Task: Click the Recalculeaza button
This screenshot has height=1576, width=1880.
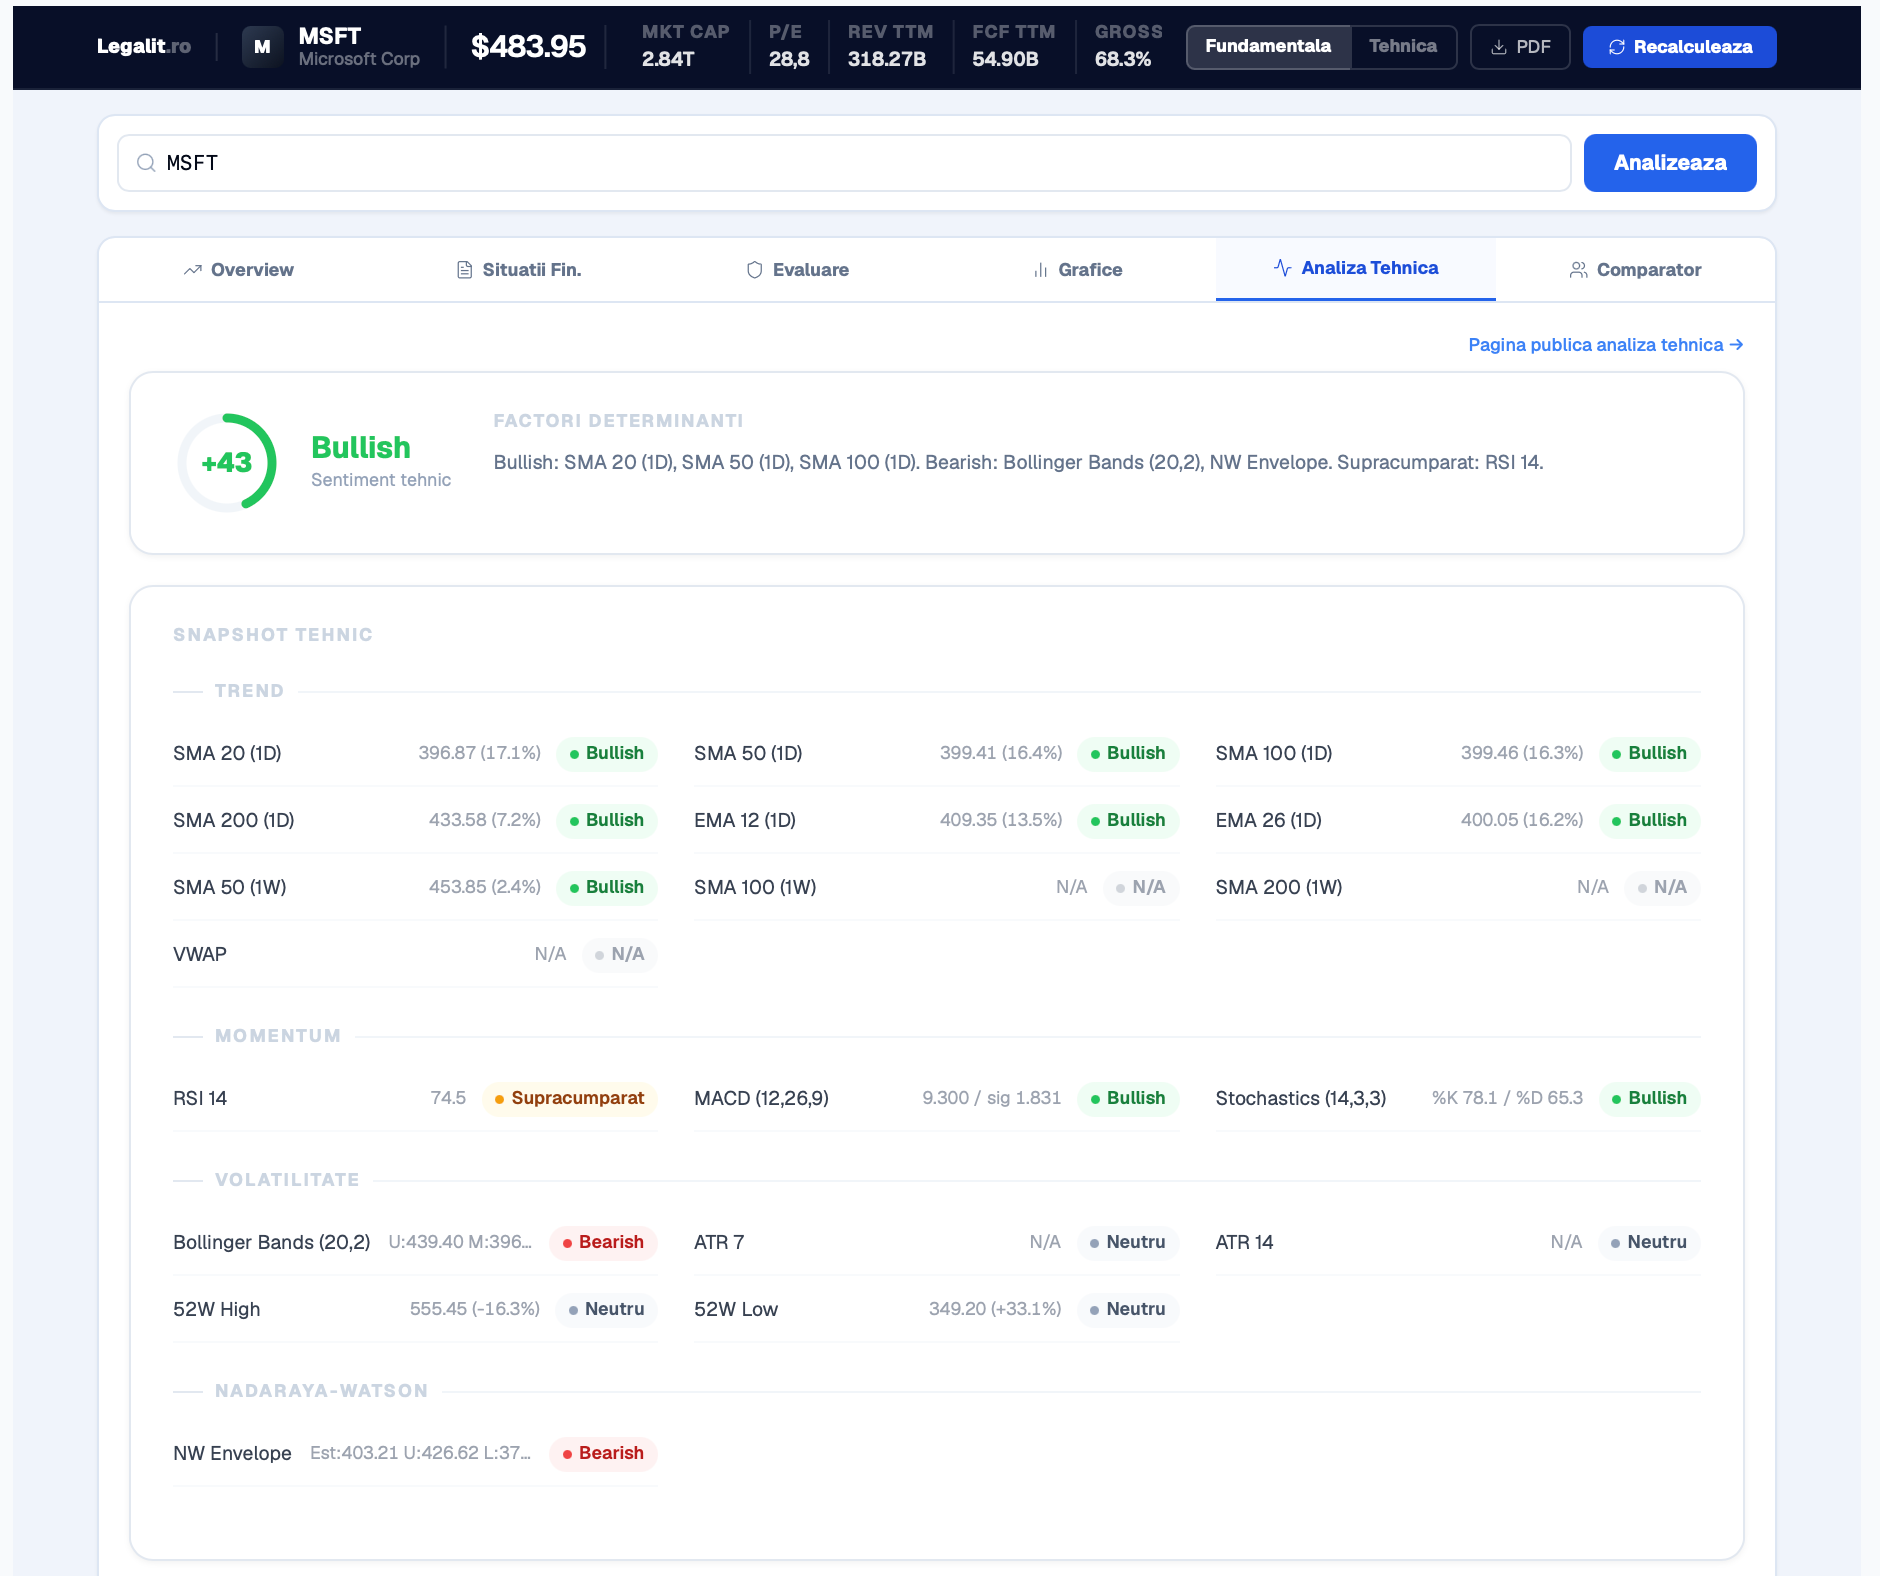Action: 1679,47
